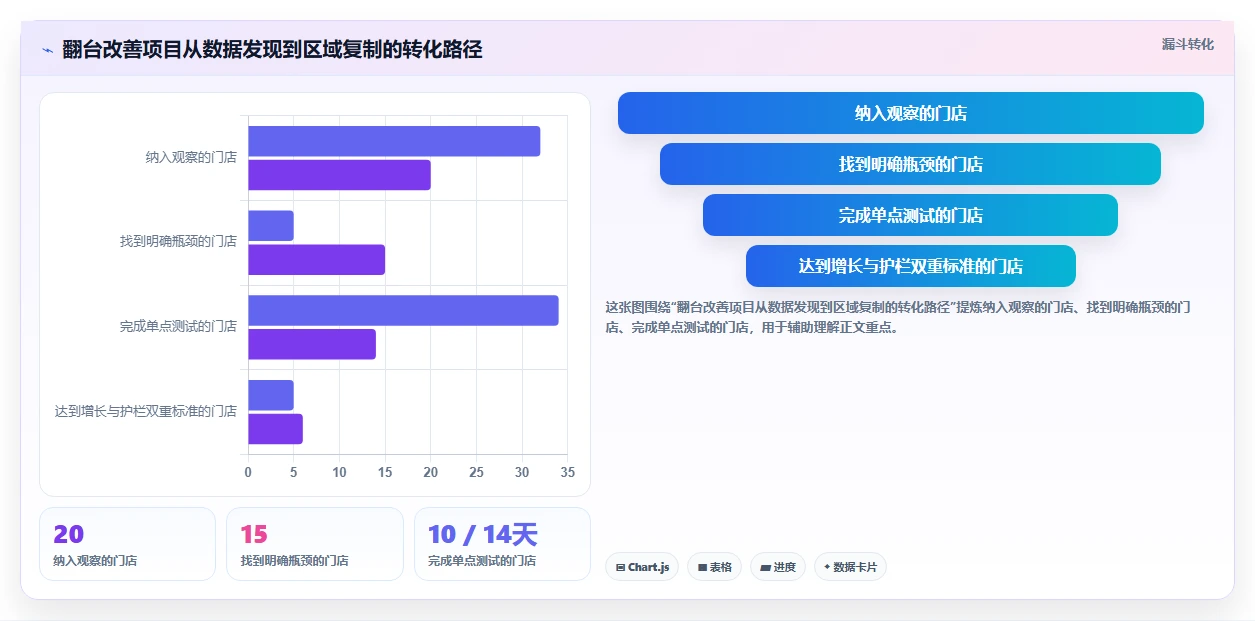The height and width of the screenshot is (621, 1255).
Task: Click the description paragraph below the funnel
Action: pos(897,317)
